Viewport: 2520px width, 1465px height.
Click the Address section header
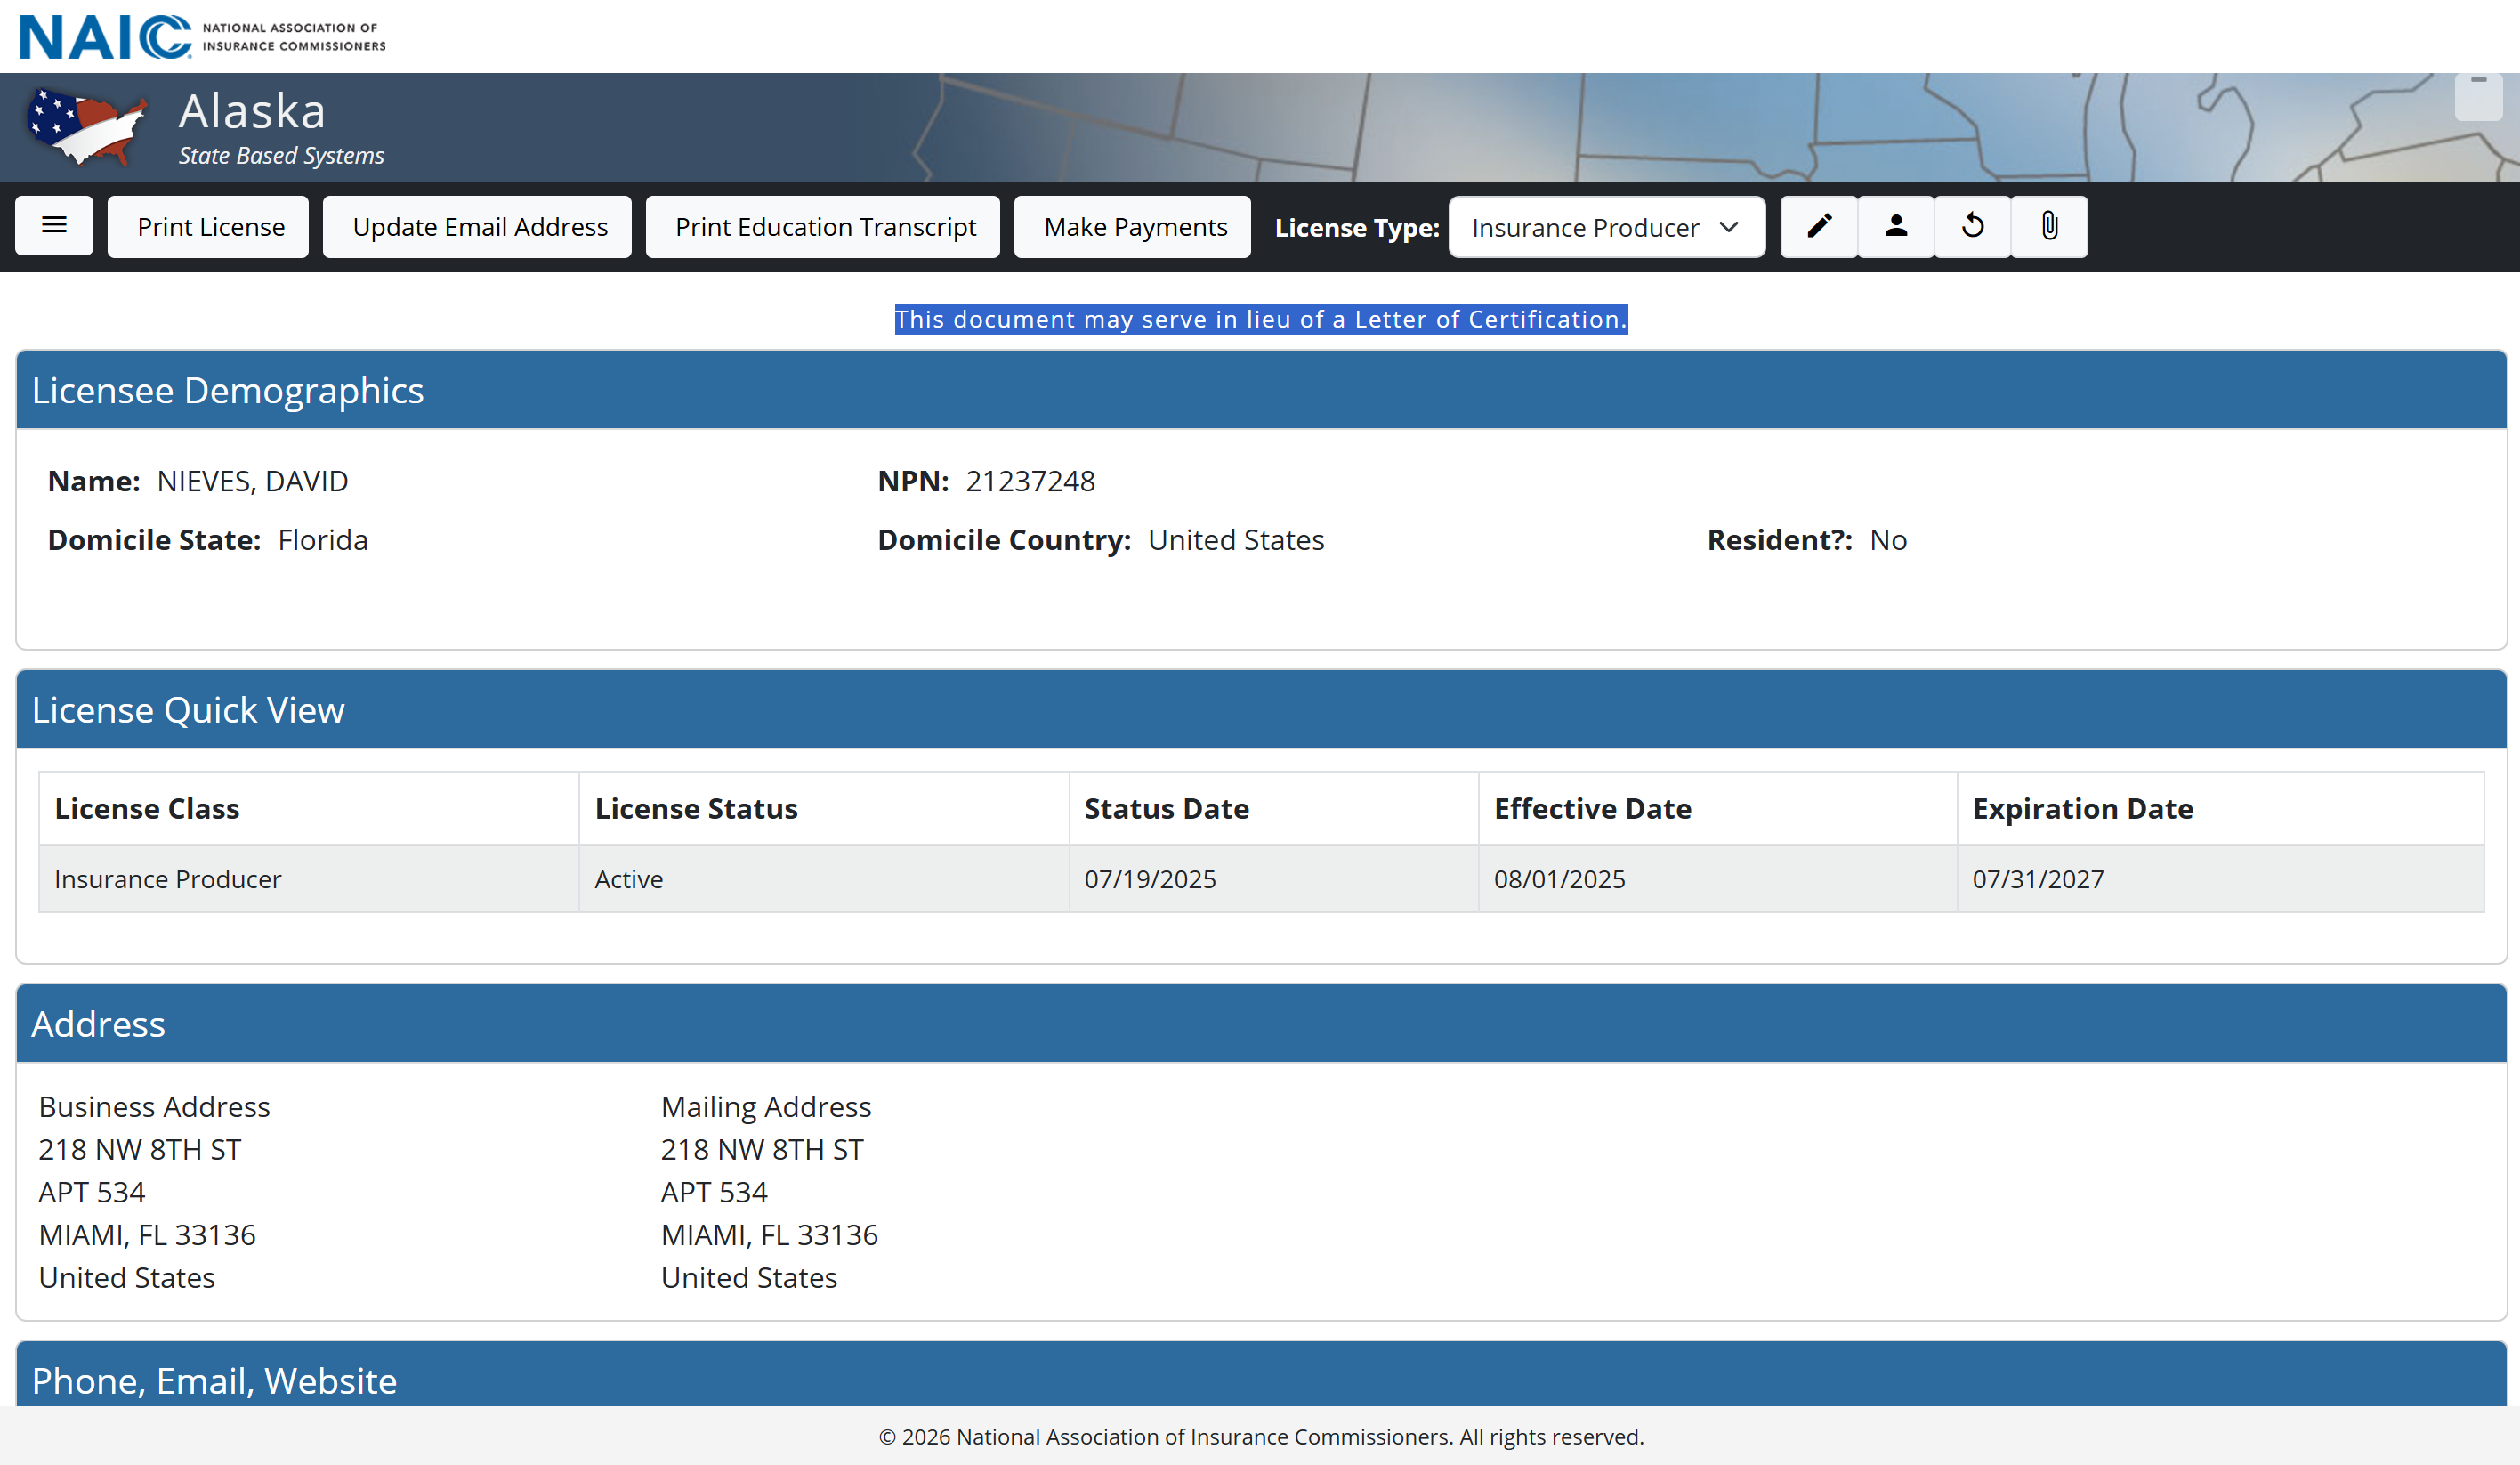coord(1260,1023)
